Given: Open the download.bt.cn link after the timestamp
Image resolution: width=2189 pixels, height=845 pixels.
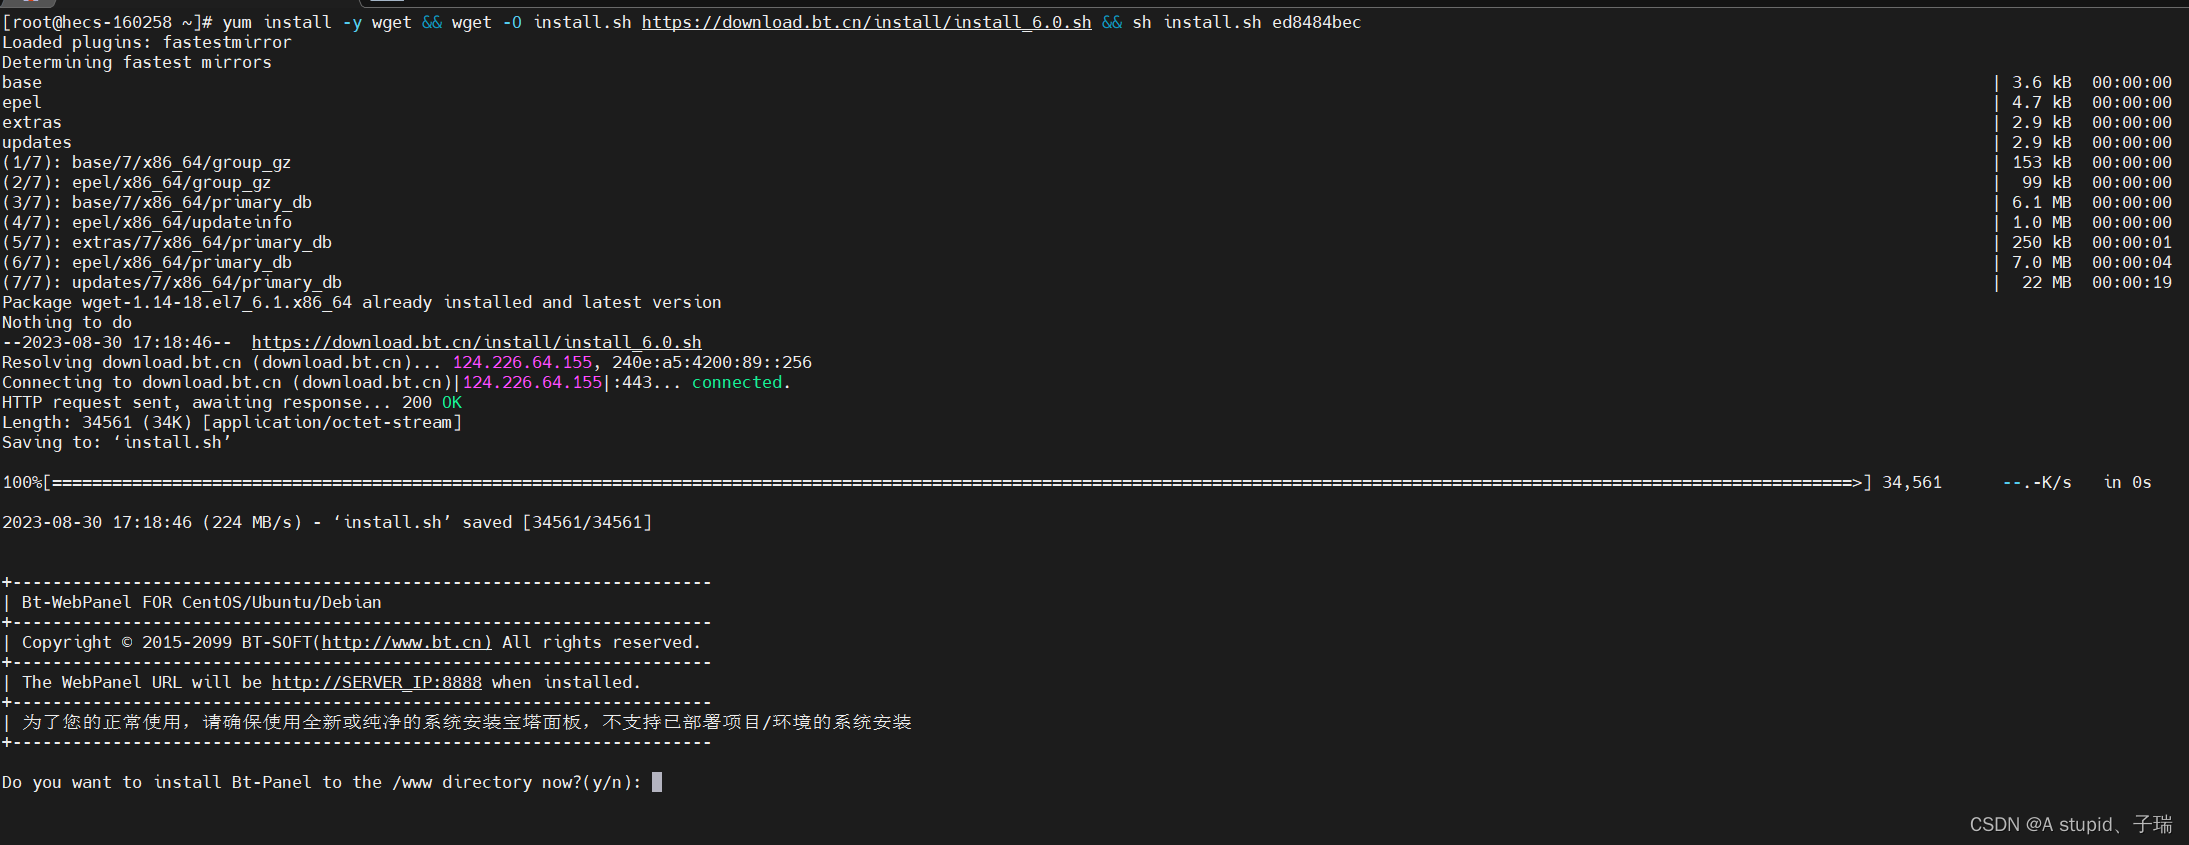Looking at the screenshot, I should (476, 342).
